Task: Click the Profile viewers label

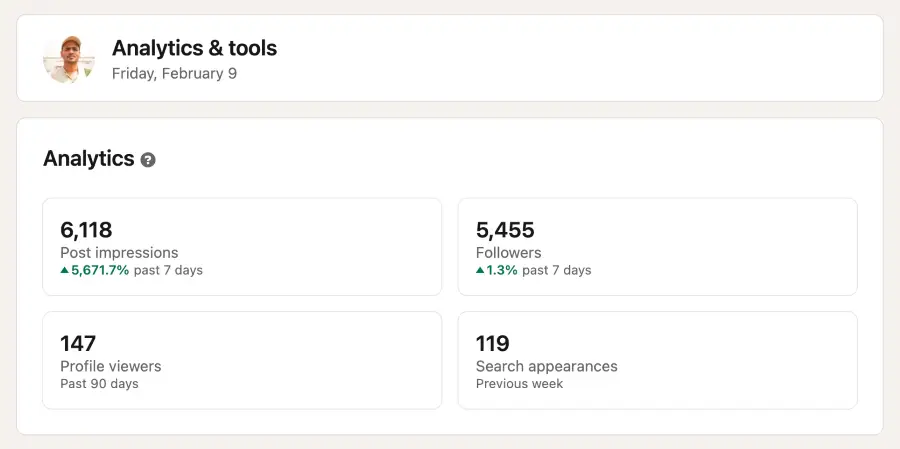Action: (111, 366)
